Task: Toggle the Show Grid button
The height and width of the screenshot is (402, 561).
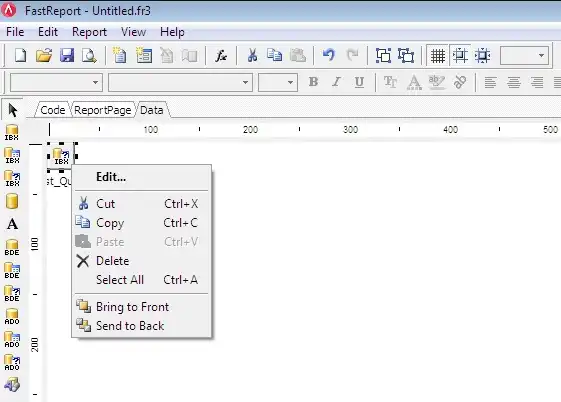Action: 438,55
